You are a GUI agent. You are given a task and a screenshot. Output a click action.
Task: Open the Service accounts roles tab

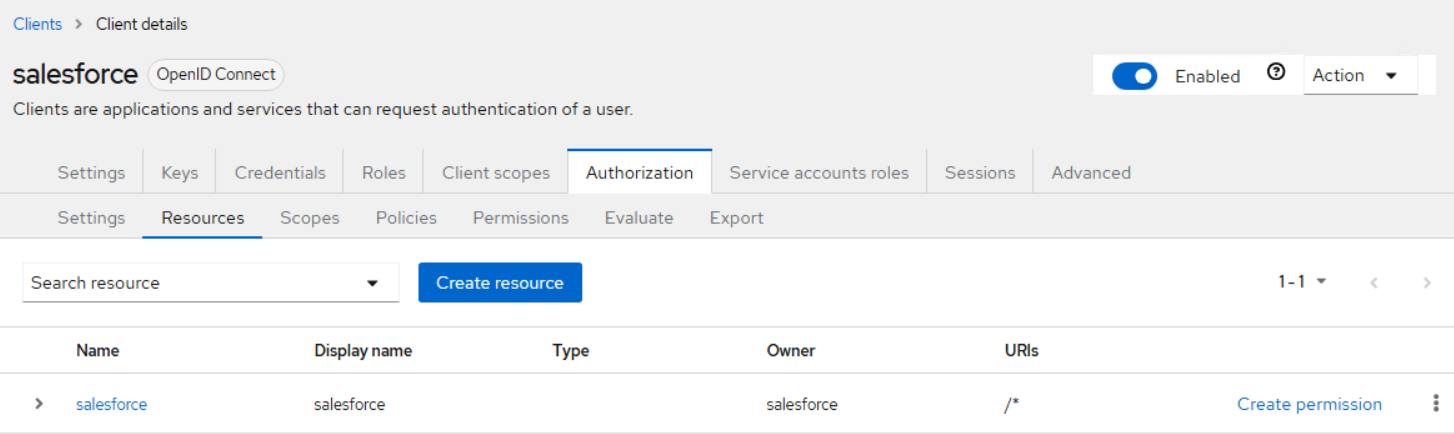[x=819, y=173]
